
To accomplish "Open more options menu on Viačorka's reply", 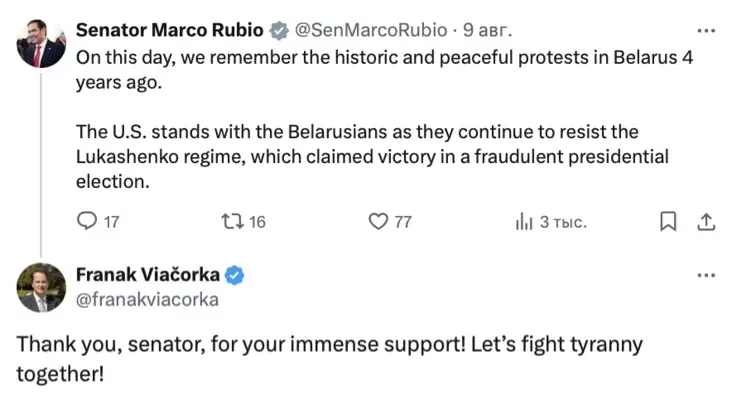I will click(x=706, y=275).
